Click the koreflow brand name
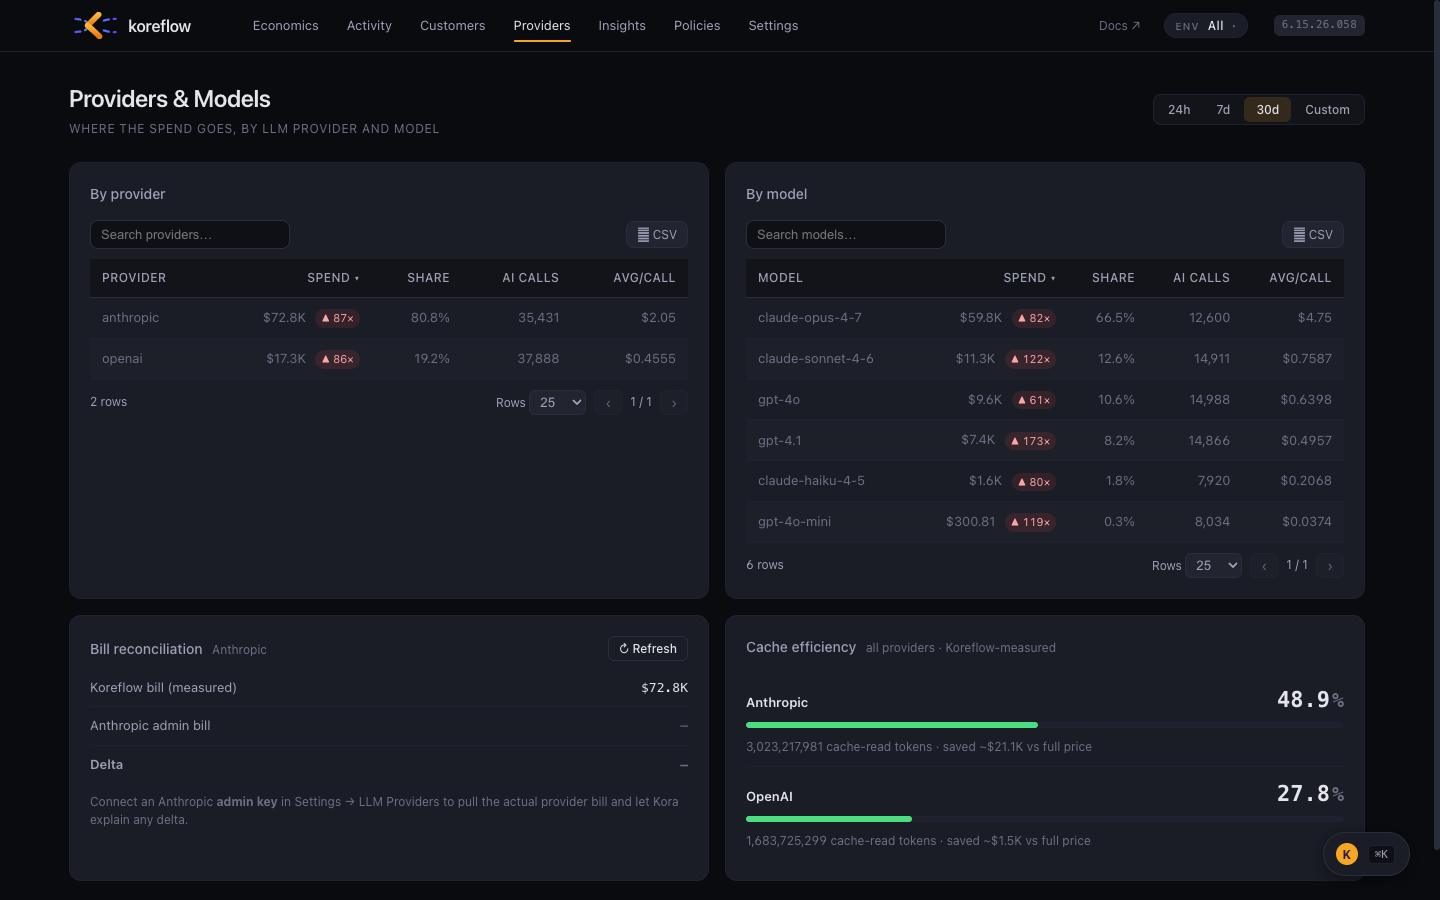1440x900 pixels. click(160, 26)
